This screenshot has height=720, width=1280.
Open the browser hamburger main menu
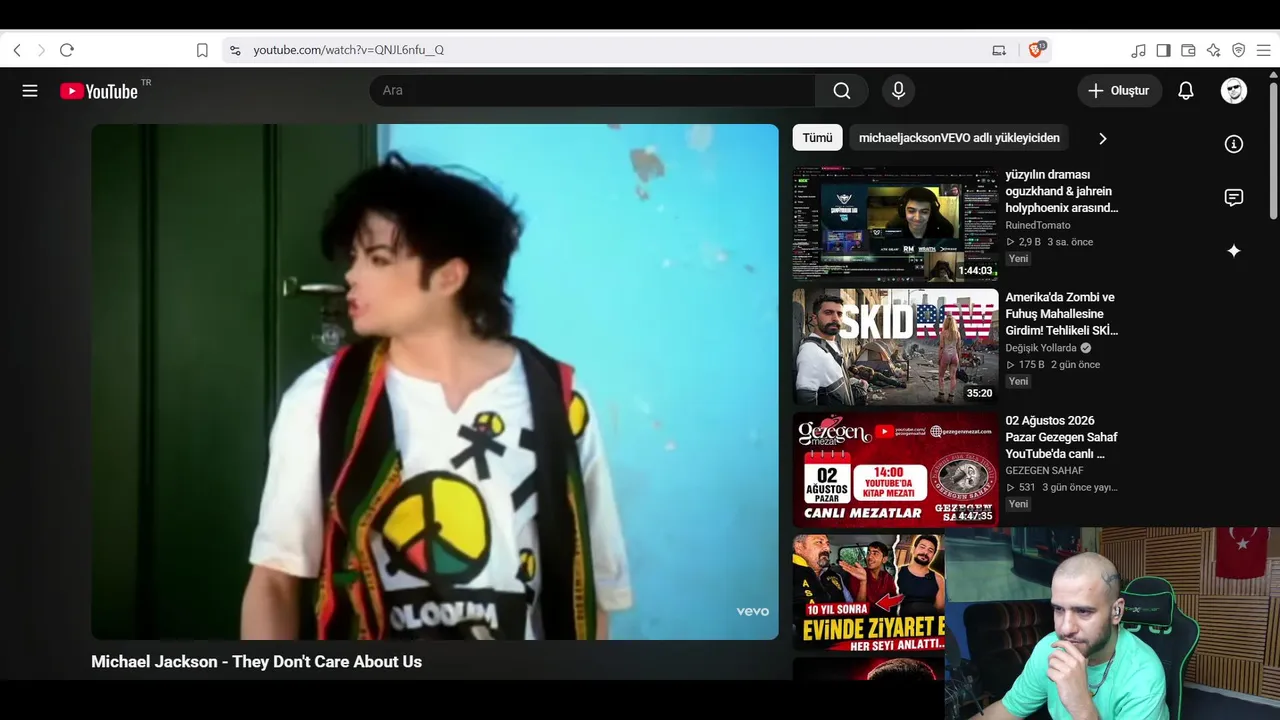point(1263,50)
